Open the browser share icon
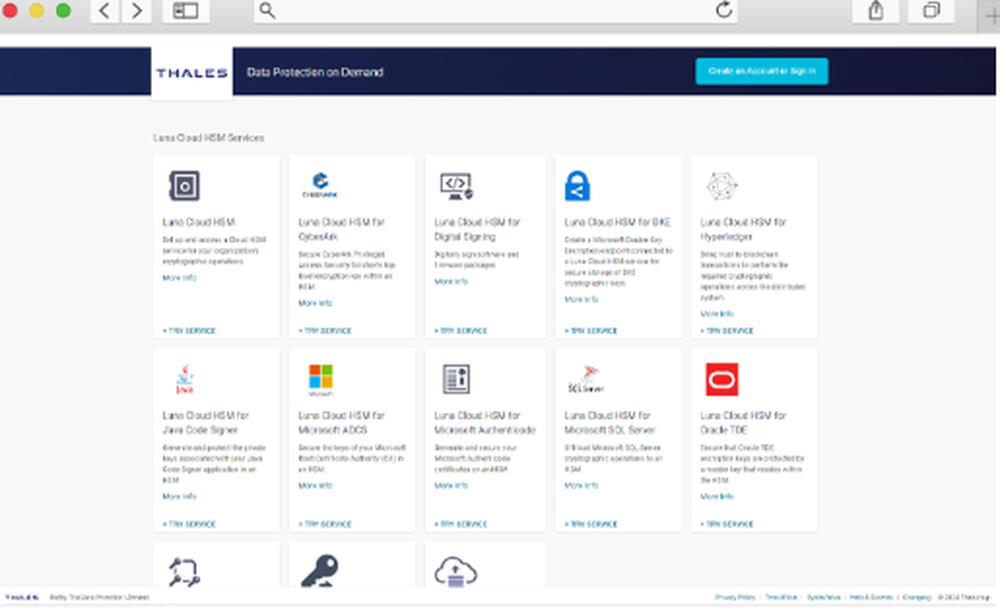Screen dimensions: 1000x613 [876, 11]
